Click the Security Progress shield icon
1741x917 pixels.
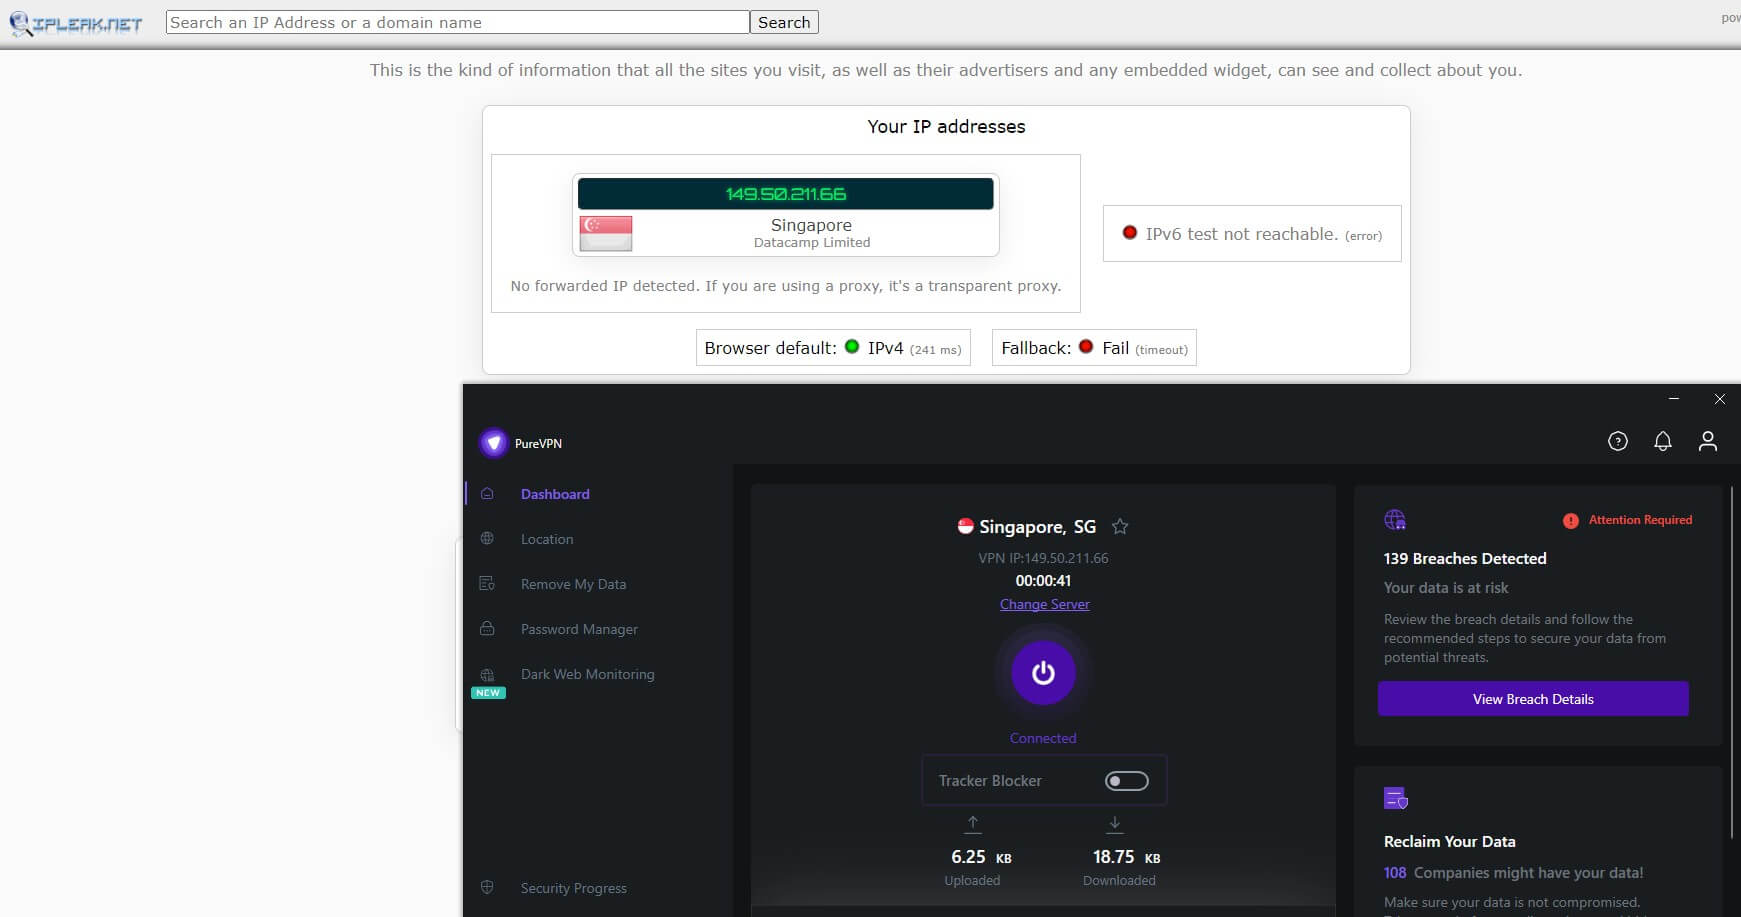pos(487,887)
